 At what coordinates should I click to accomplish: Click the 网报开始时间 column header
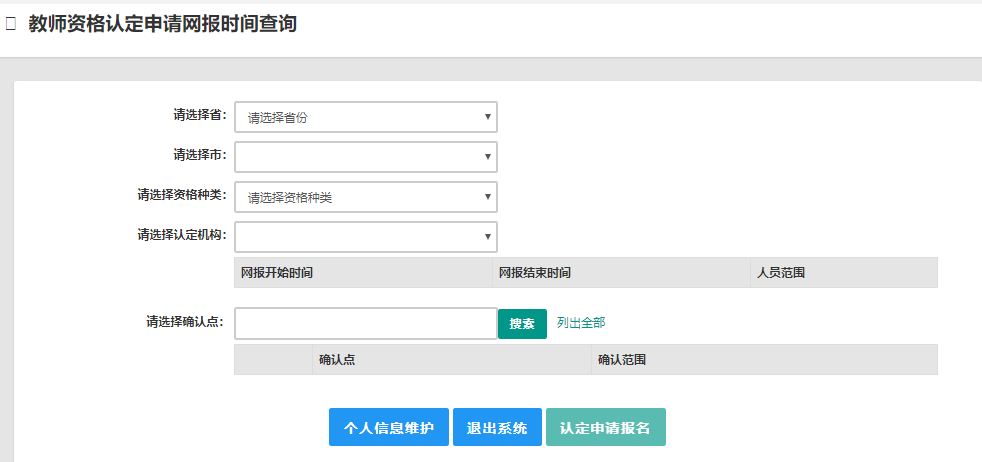tap(277, 272)
